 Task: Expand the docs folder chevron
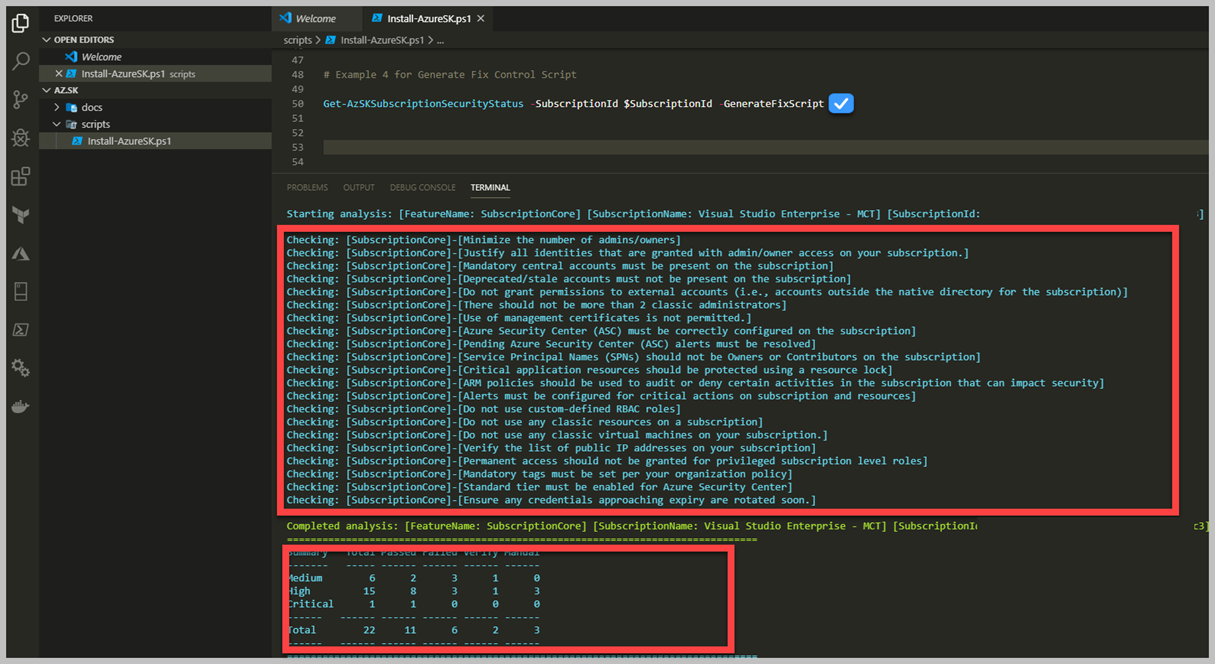click(x=57, y=107)
